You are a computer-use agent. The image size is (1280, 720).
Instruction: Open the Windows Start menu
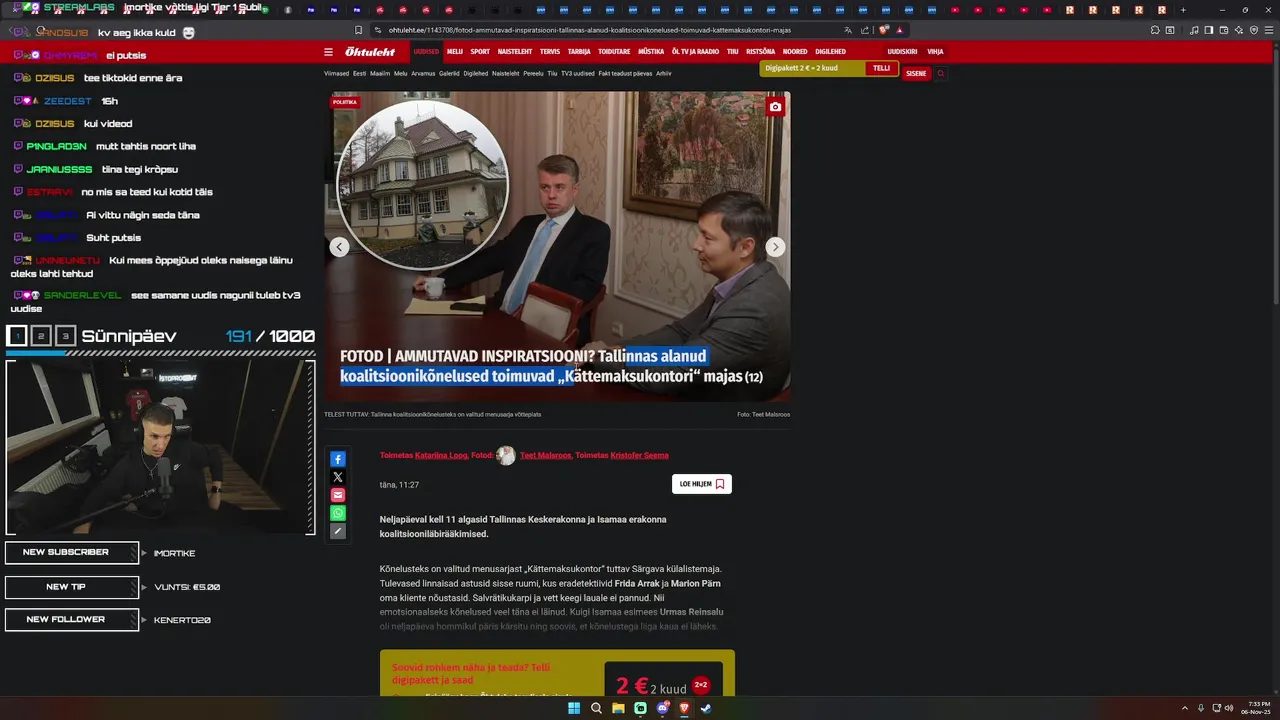(574, 708)
